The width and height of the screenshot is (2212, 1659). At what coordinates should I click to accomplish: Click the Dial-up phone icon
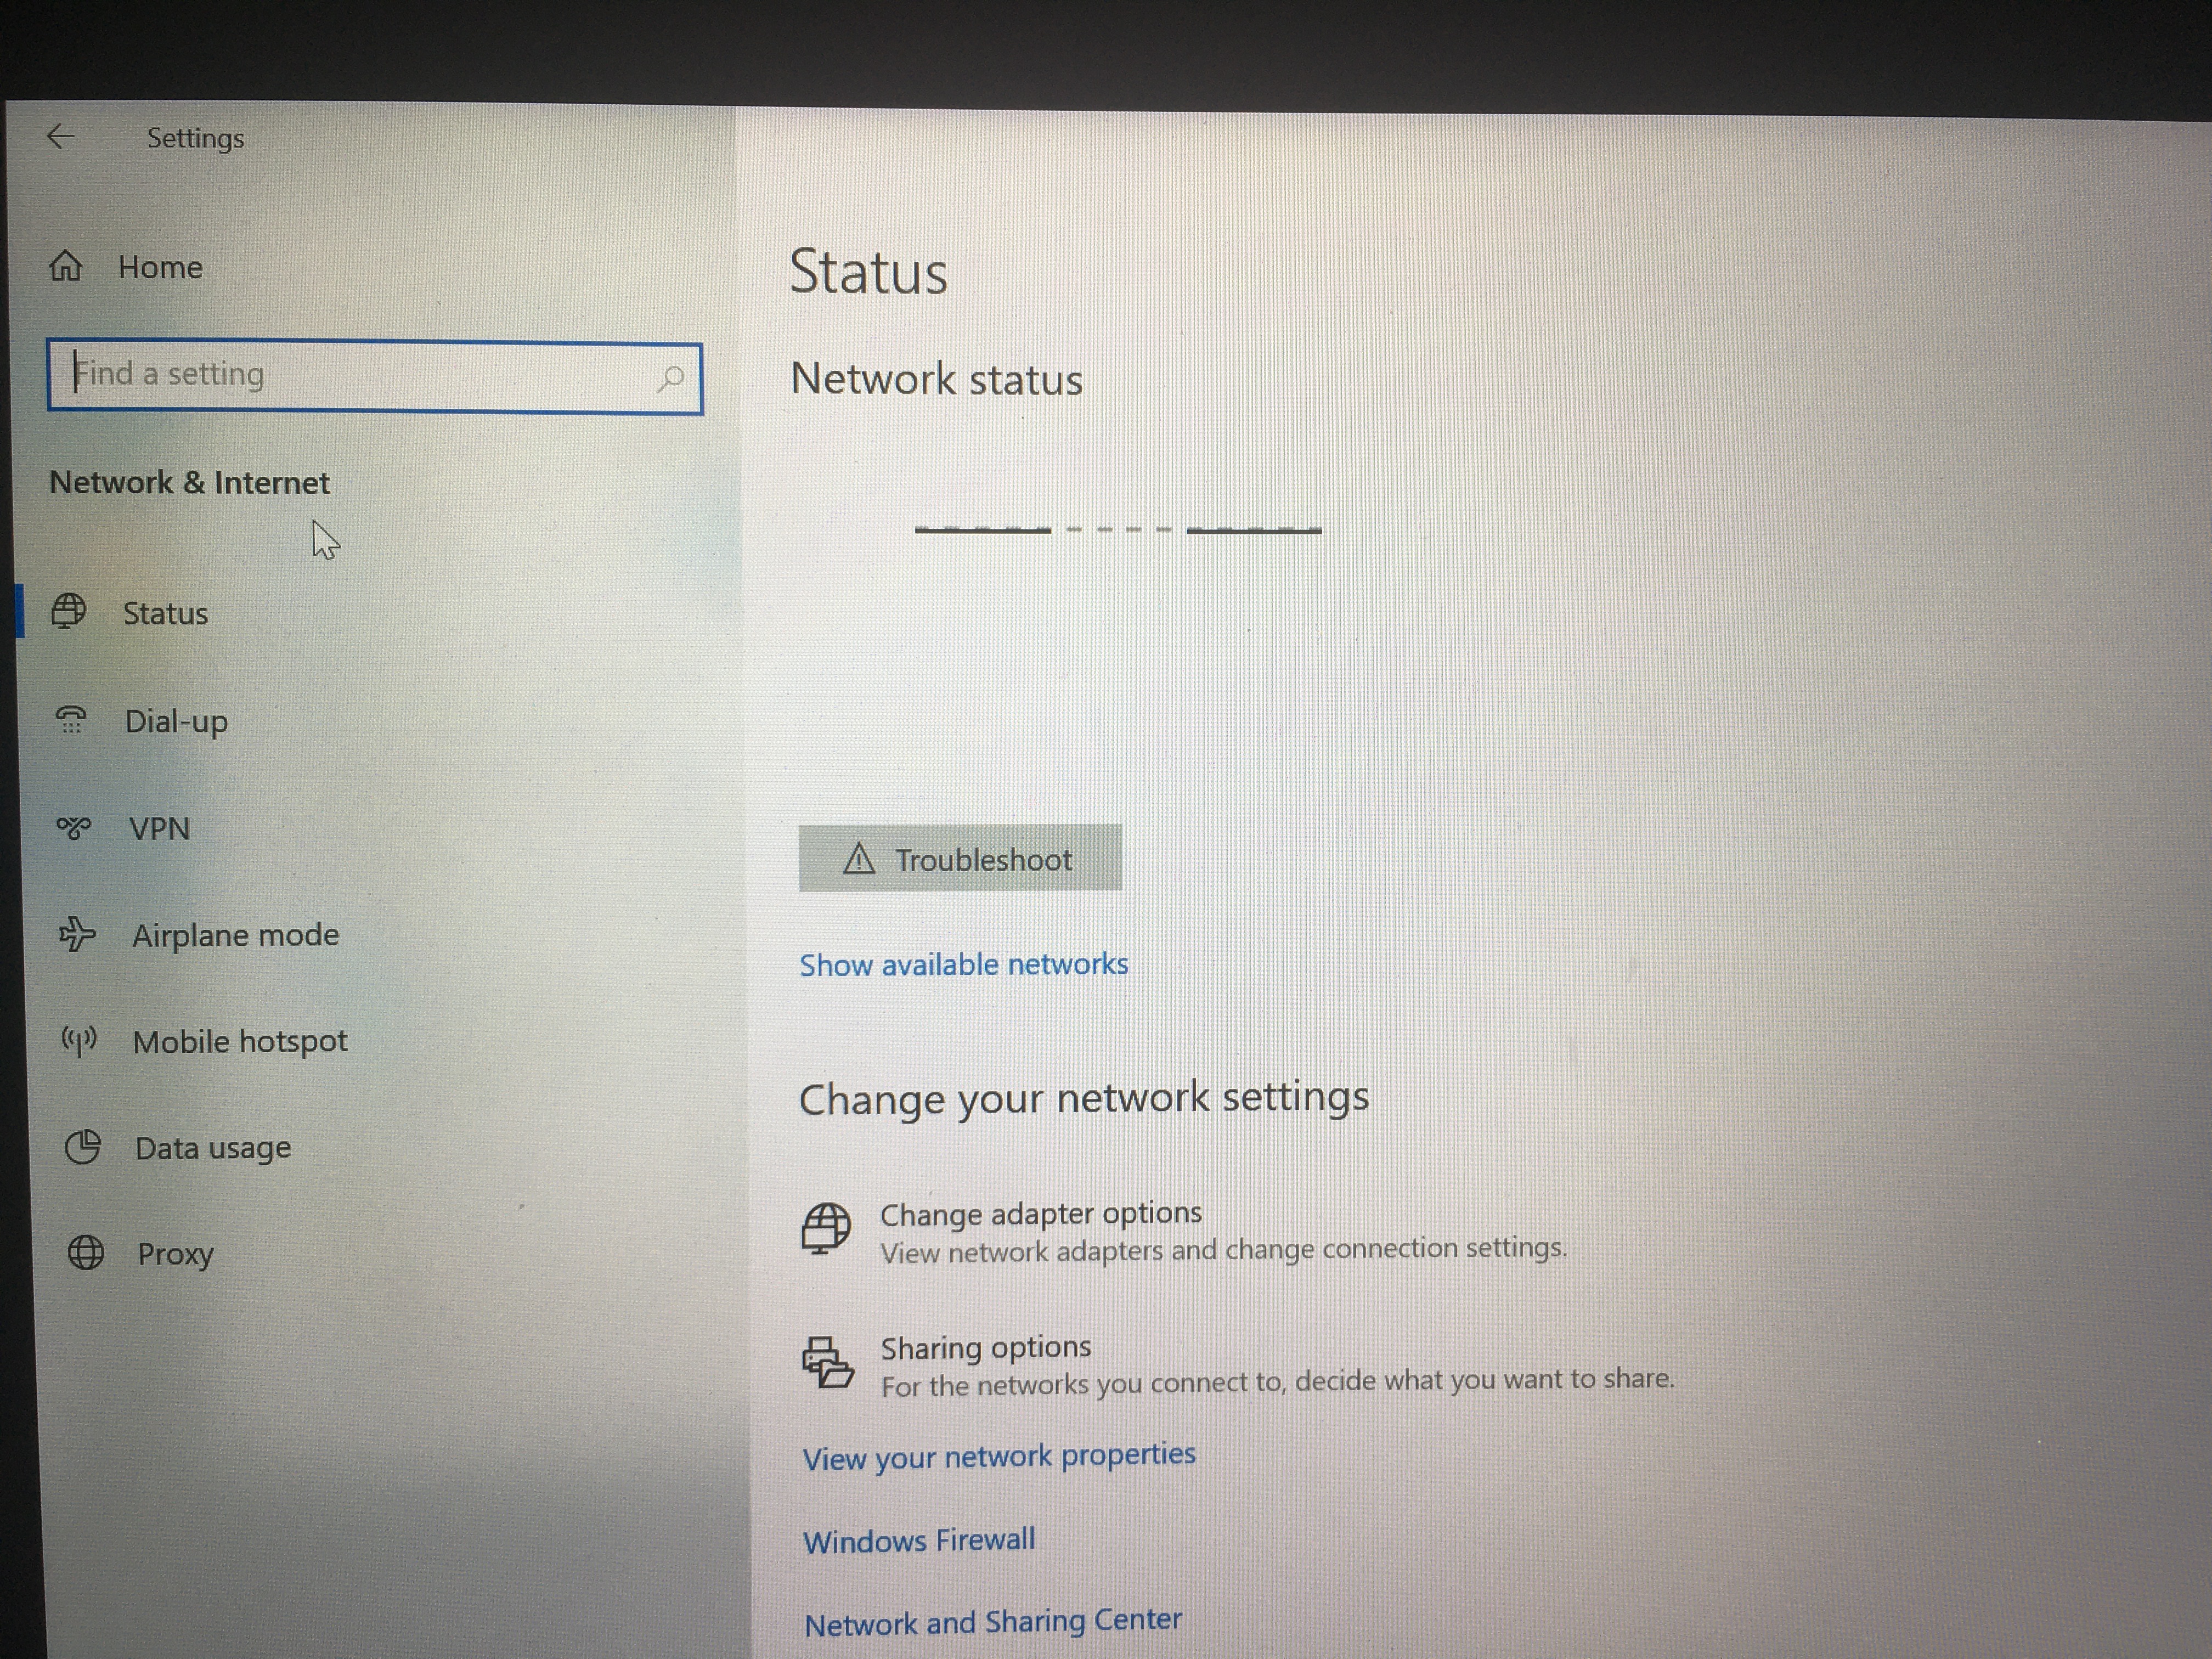point(71,719)
